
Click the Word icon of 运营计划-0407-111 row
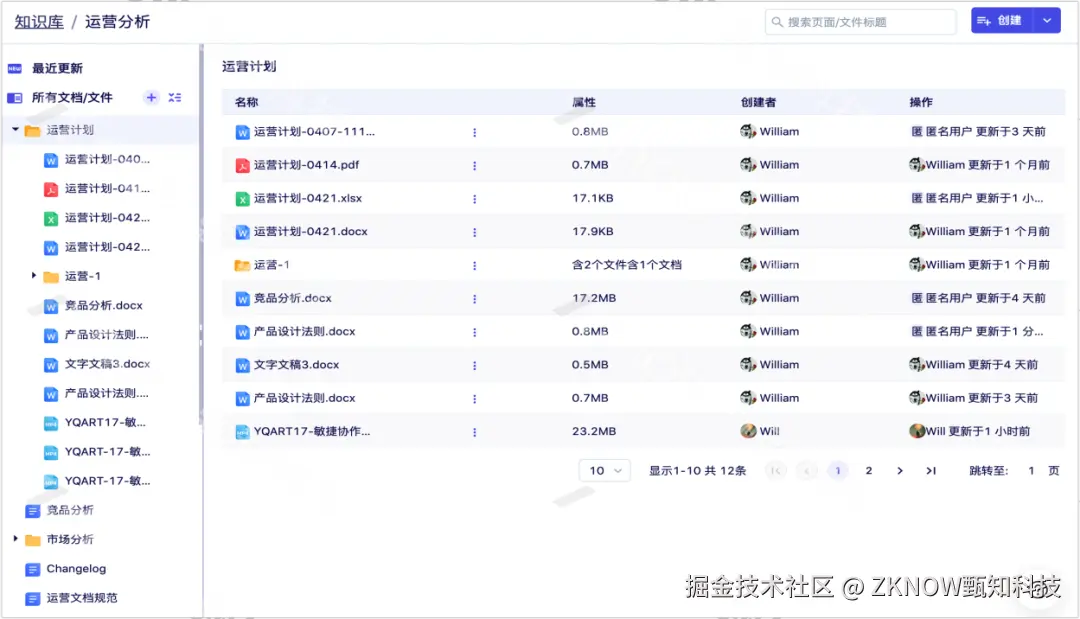[x=242, y=132]
